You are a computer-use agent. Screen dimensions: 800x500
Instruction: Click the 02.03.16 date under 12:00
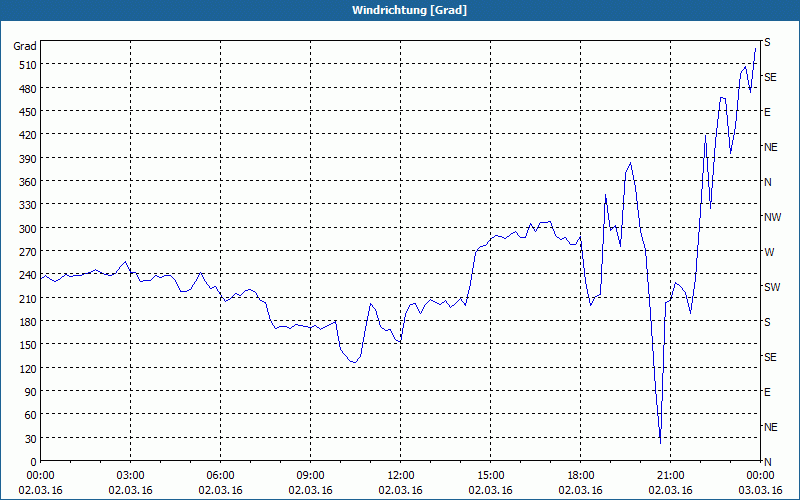401,490
